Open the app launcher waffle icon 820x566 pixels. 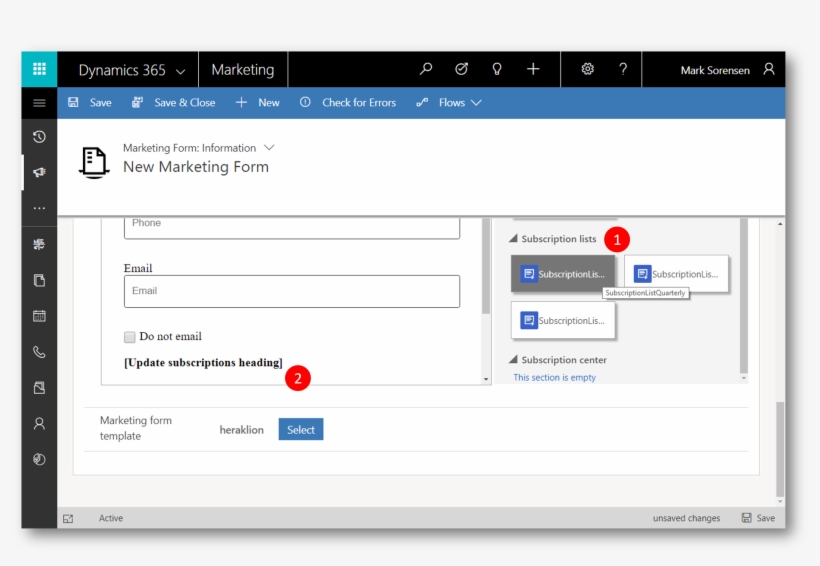[39, 69]
